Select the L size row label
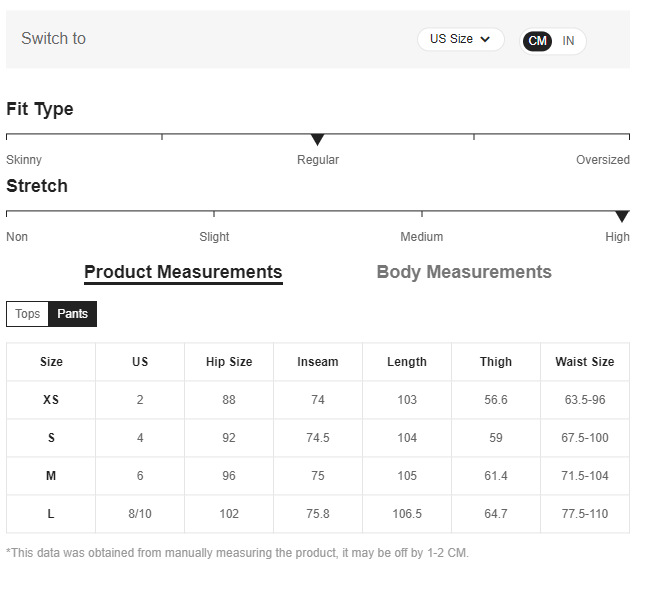Viewport: 662px width, 592px height. tap(51, 514)
